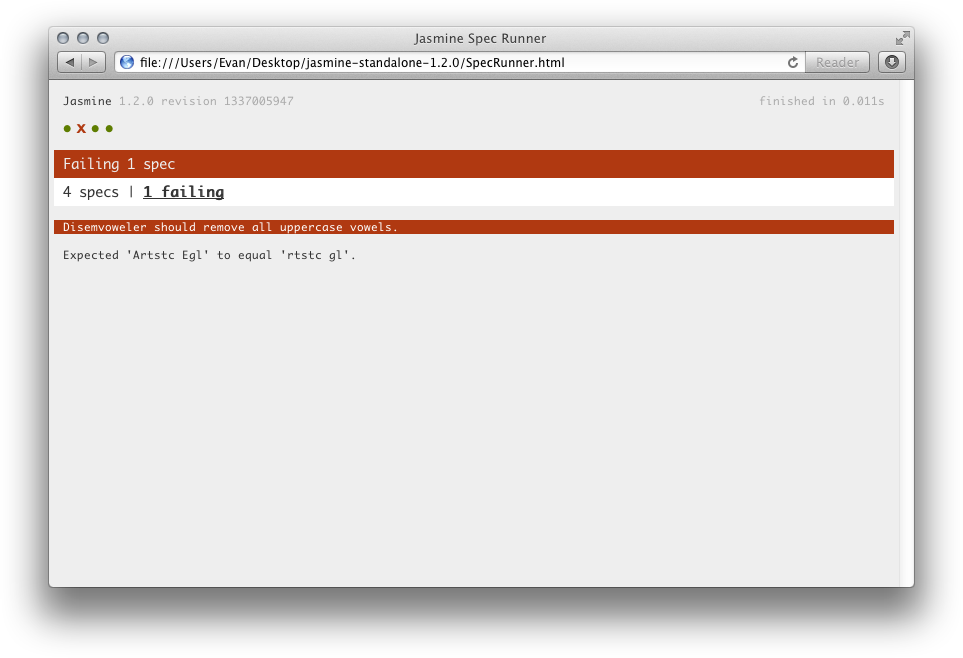
Task: Click the first green passing spec dot
Action: click(67, 128)
